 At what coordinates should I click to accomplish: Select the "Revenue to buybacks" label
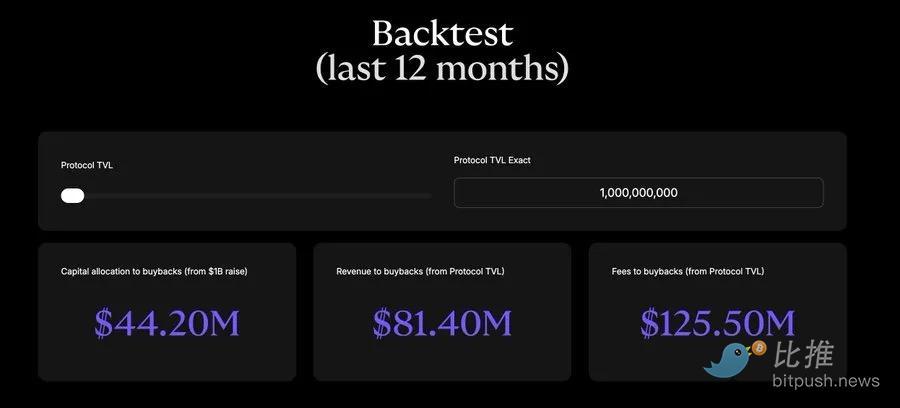pyautogui.click(x=420, y=271)
